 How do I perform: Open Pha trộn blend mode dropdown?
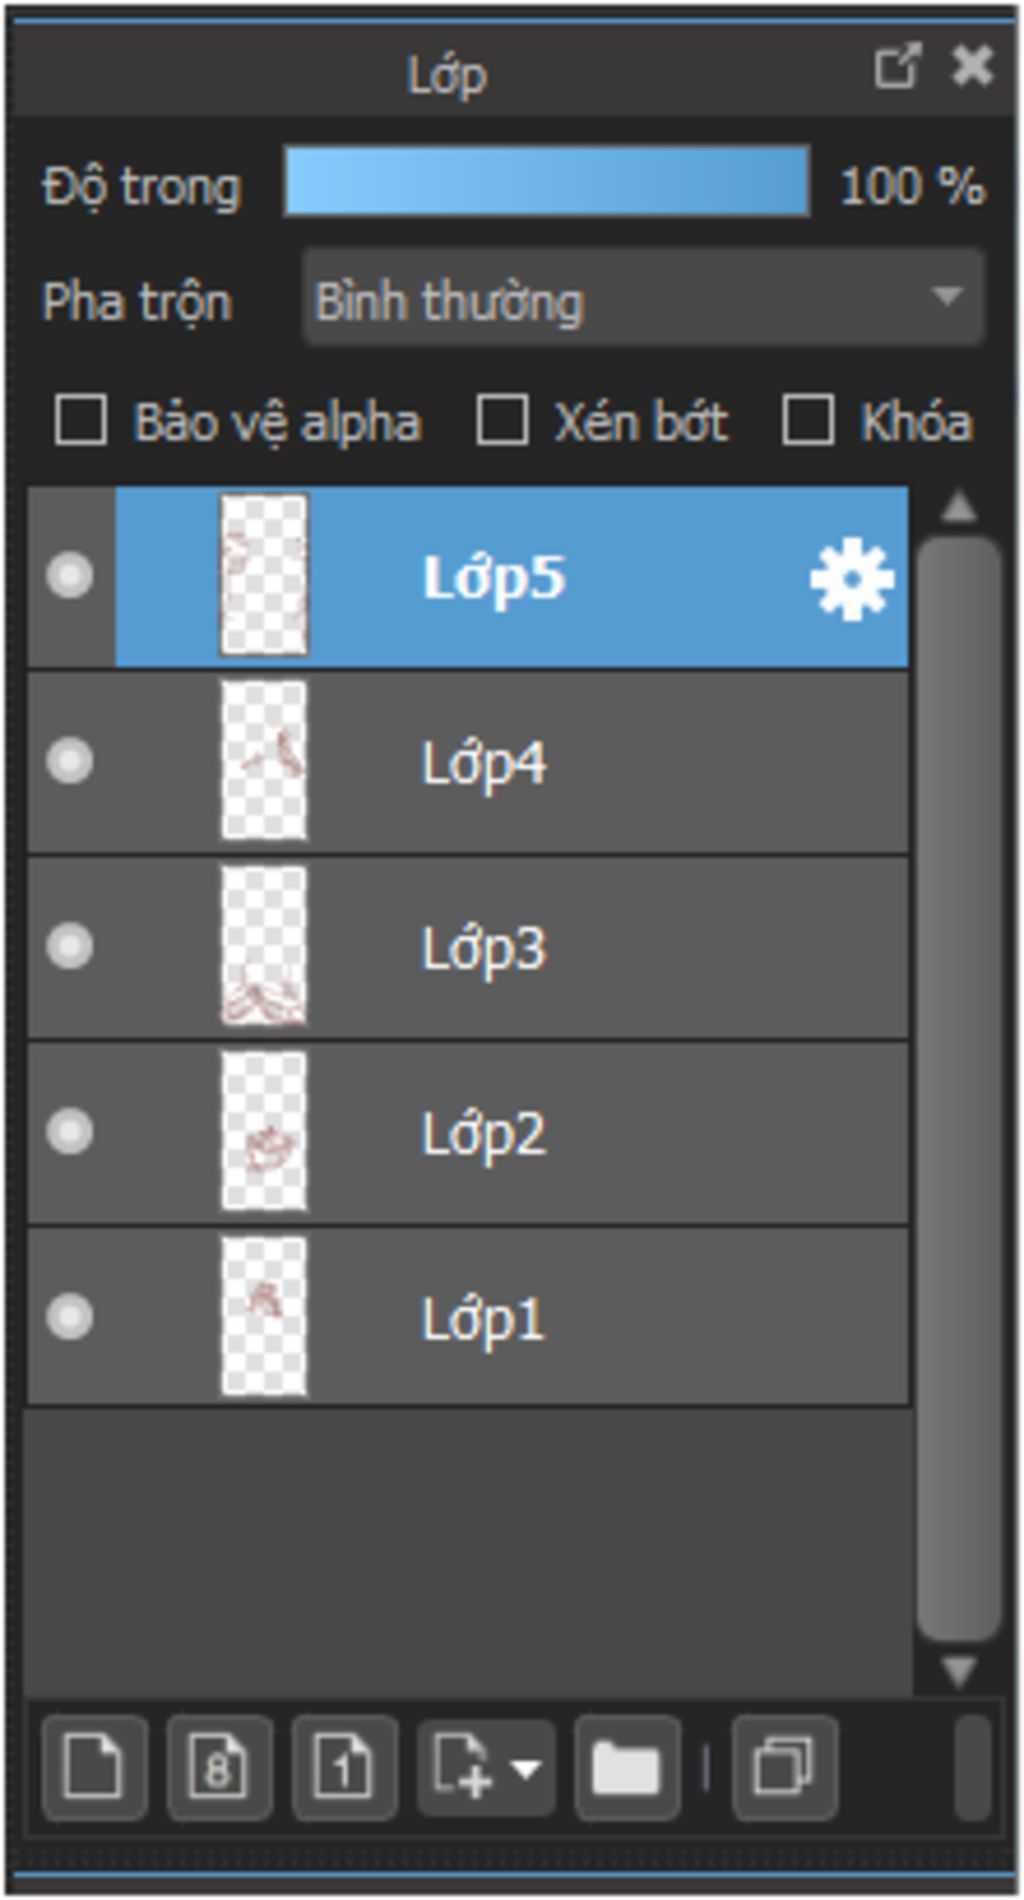tap(644, 298)
